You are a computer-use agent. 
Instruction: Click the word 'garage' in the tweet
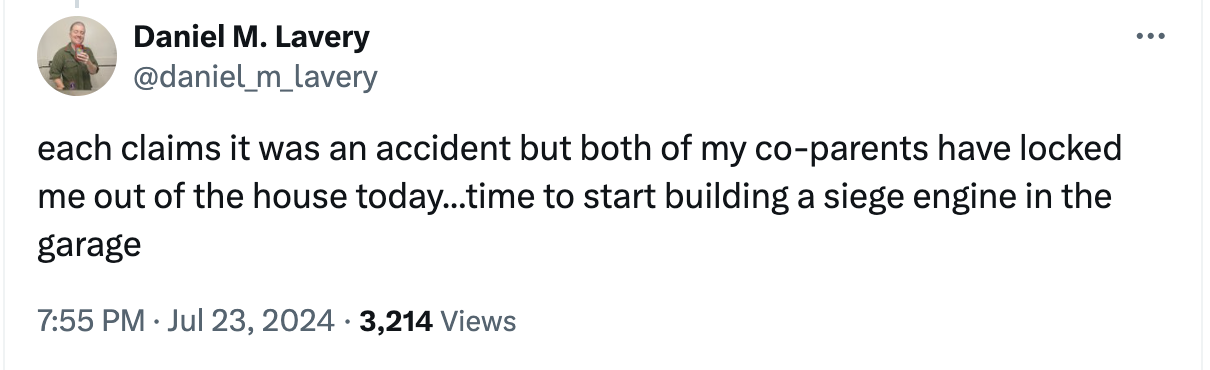pos(88,245)
